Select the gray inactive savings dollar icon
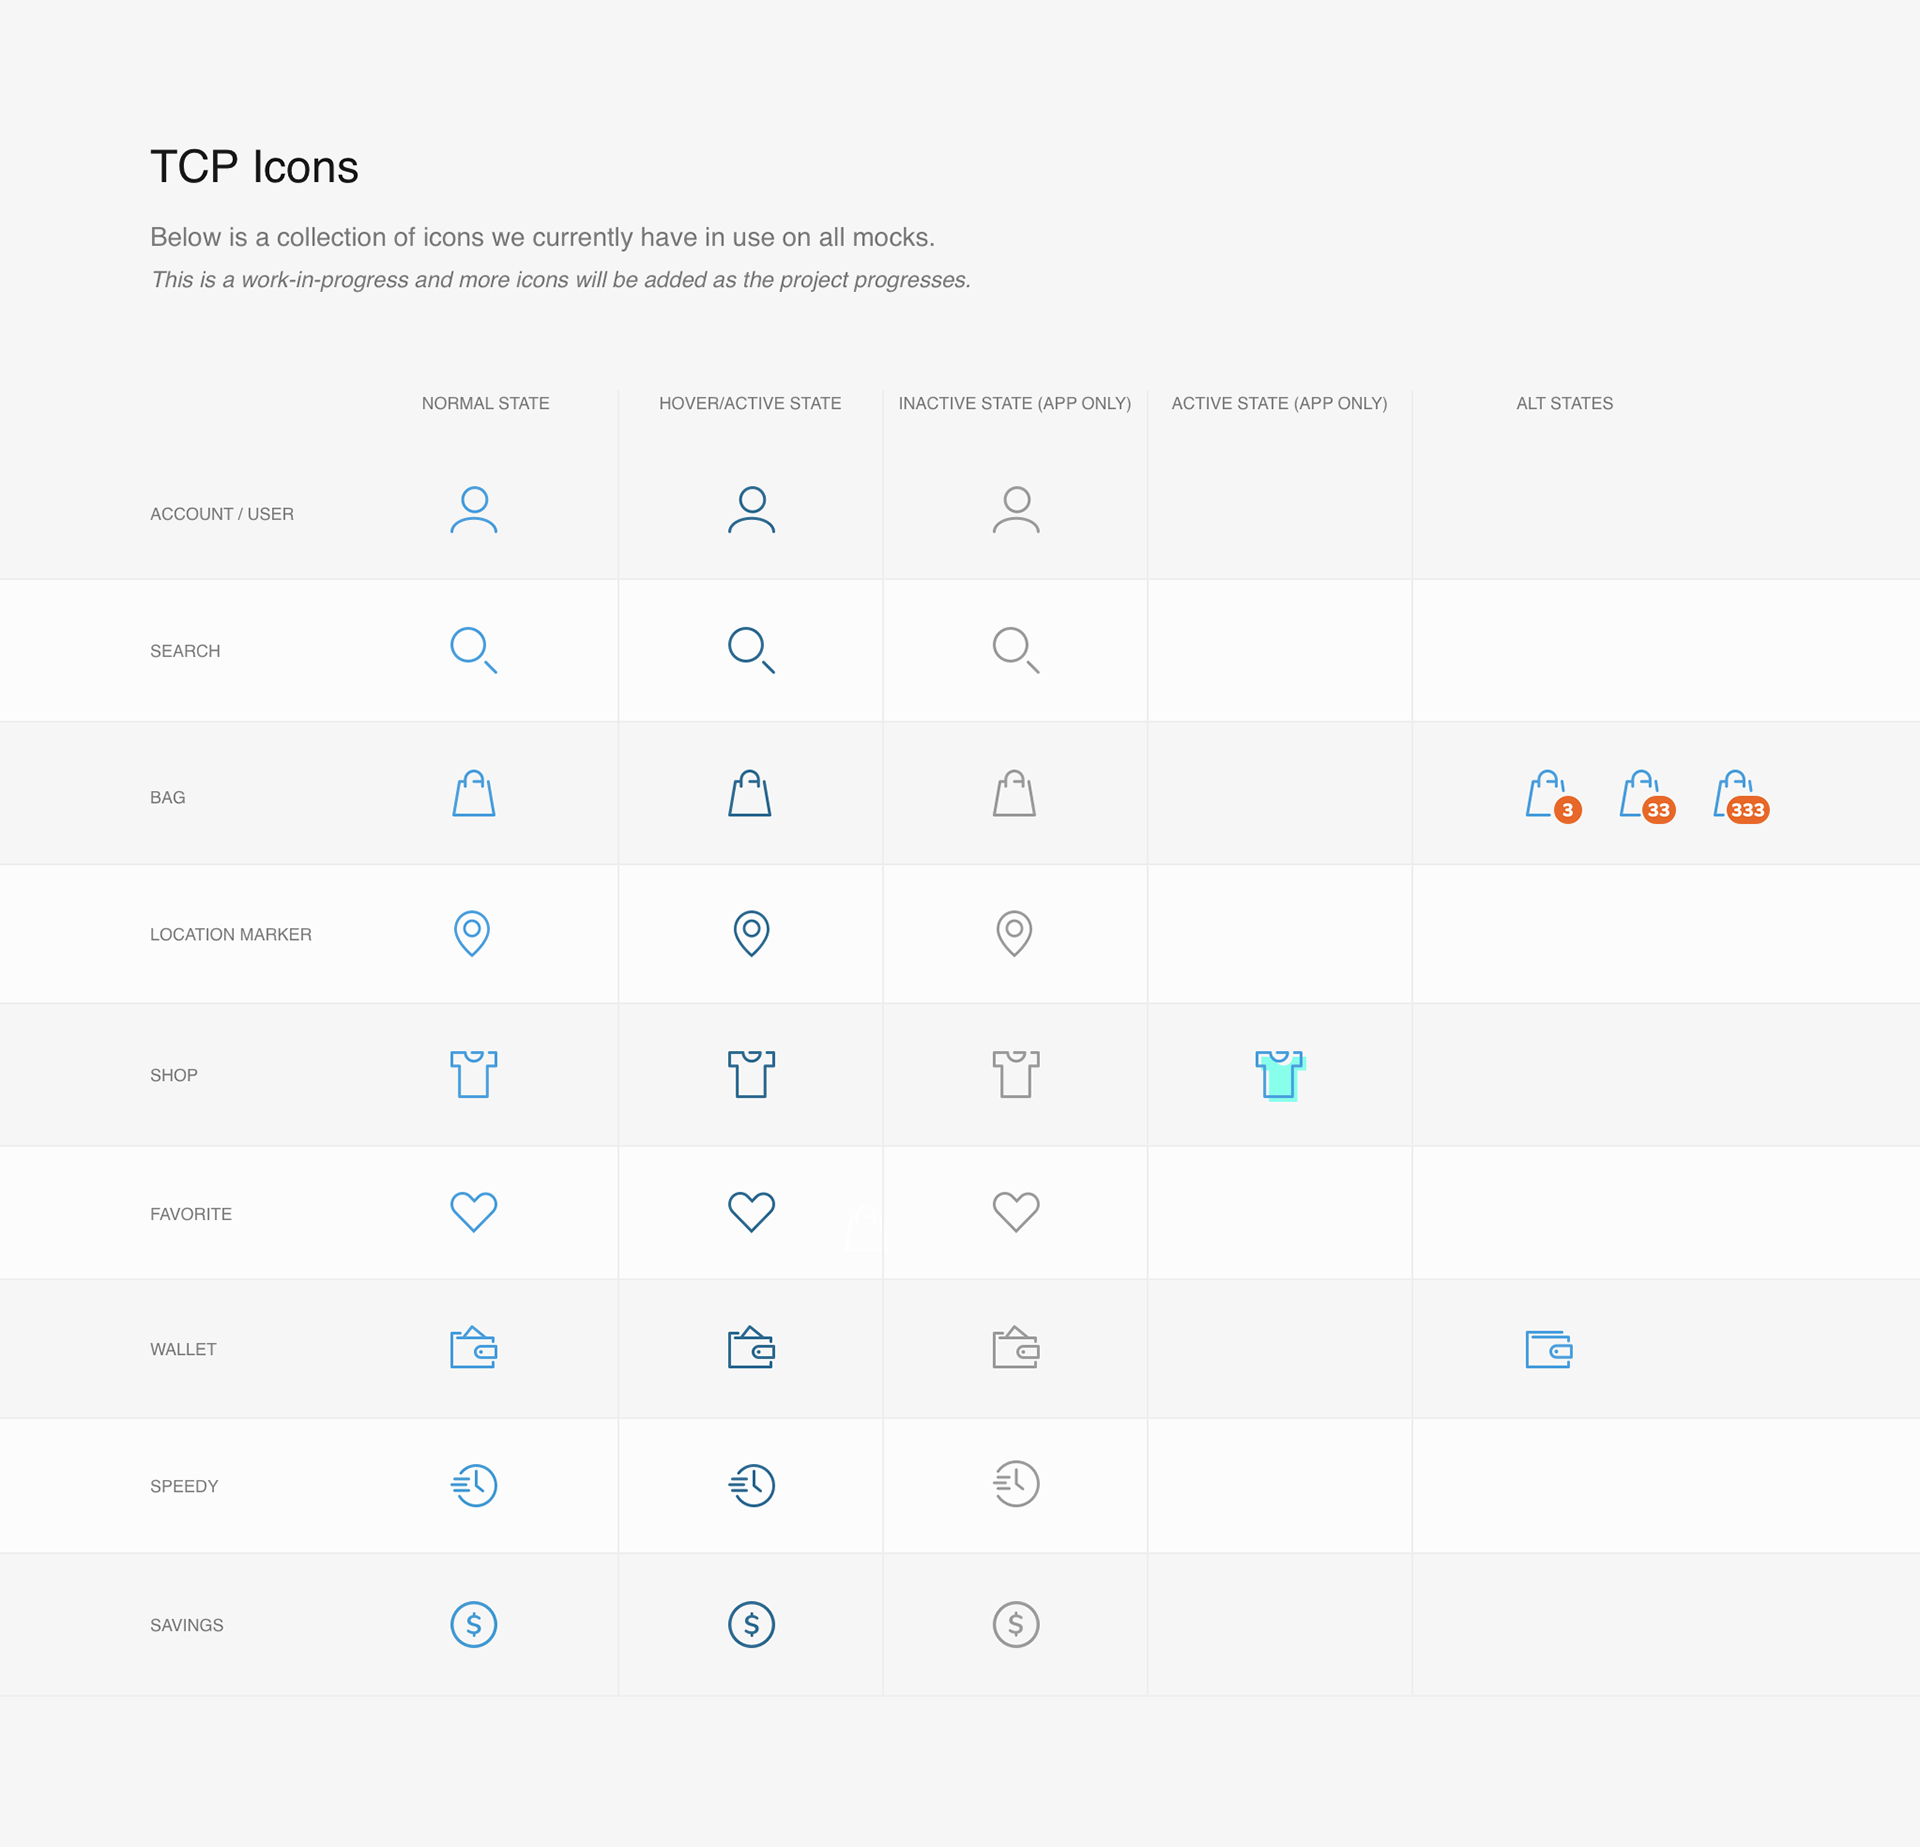1920x1847 pixels. pos(1016,1624)
